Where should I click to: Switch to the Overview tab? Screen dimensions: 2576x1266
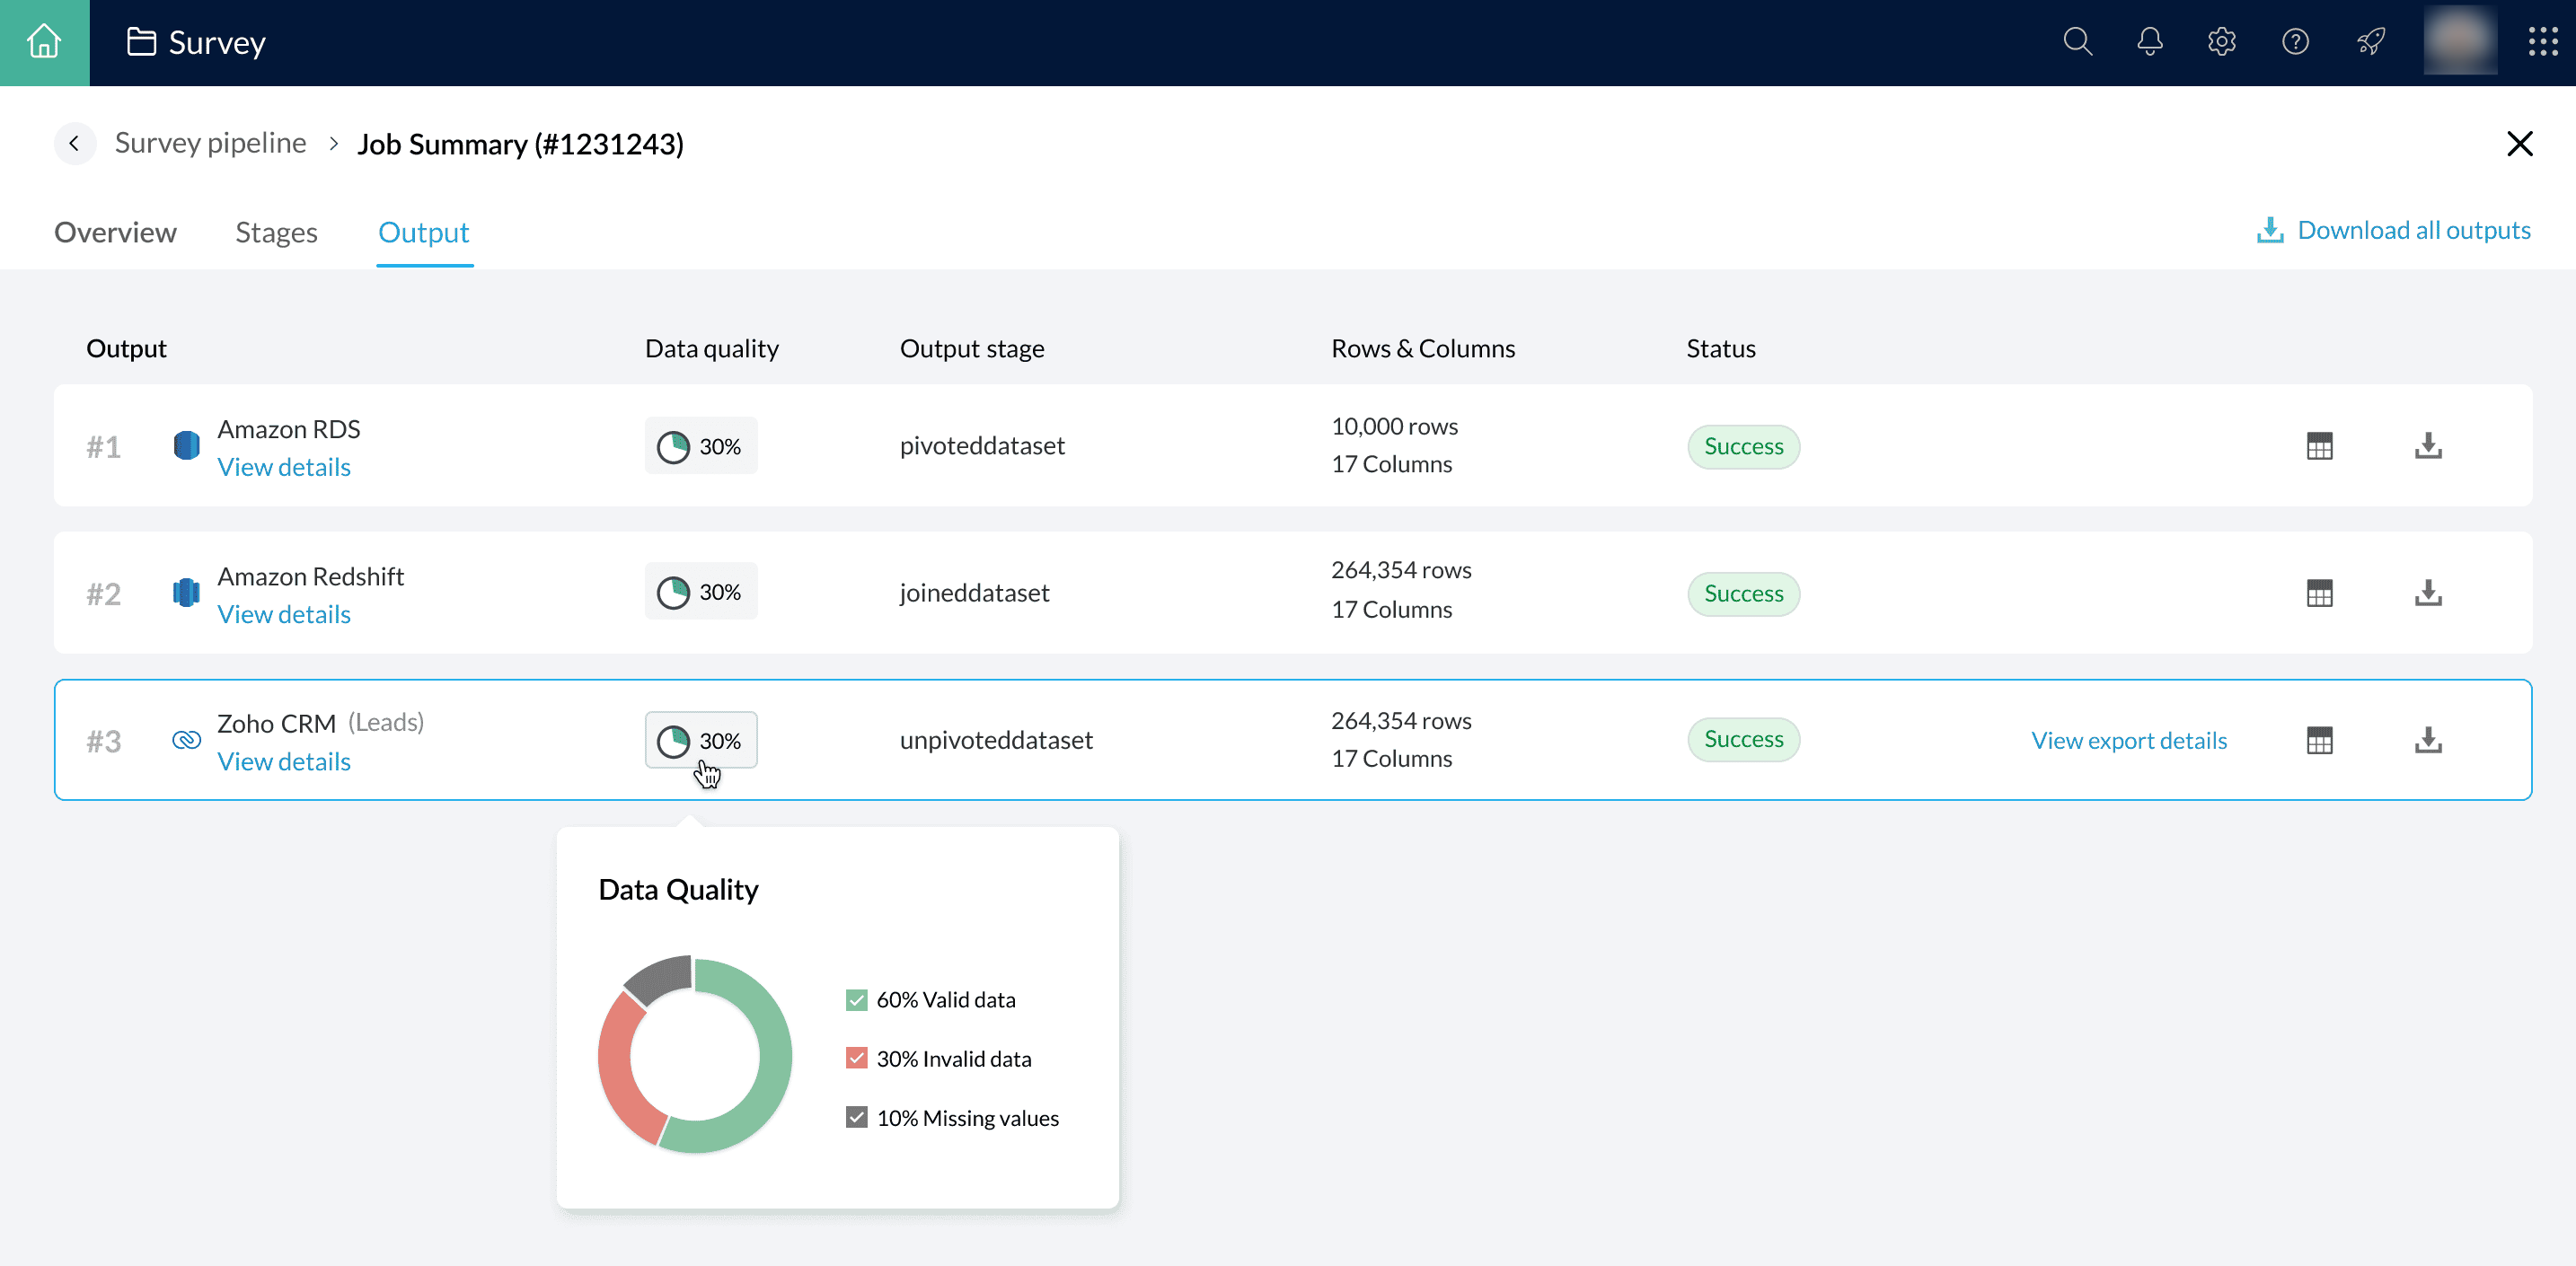coord(115,232)
